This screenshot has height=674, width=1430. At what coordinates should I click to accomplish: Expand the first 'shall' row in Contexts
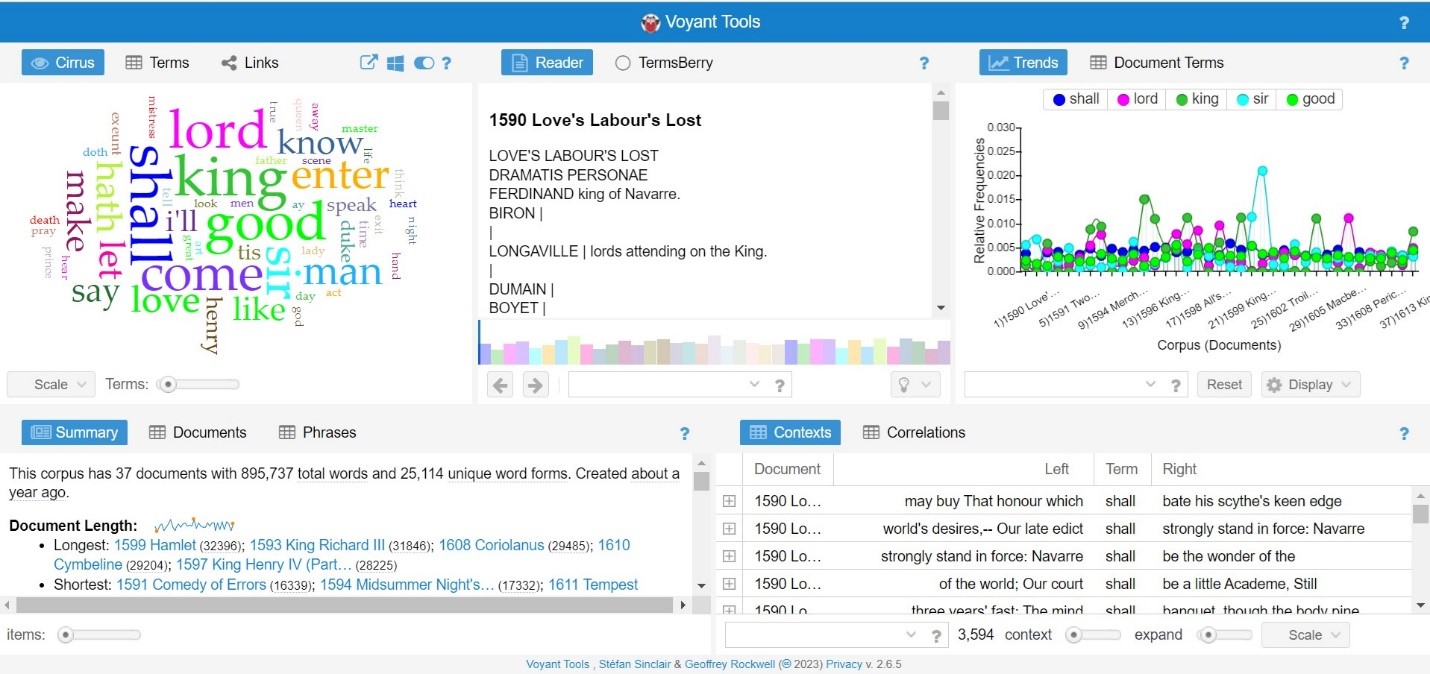click(729, 501)
